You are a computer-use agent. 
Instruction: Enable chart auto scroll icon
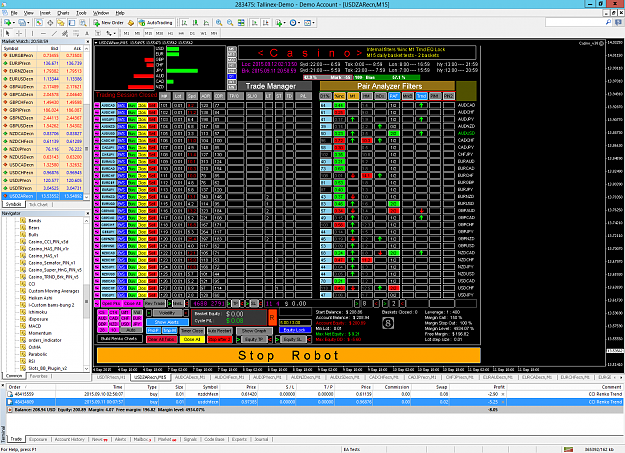coord(254,23)
